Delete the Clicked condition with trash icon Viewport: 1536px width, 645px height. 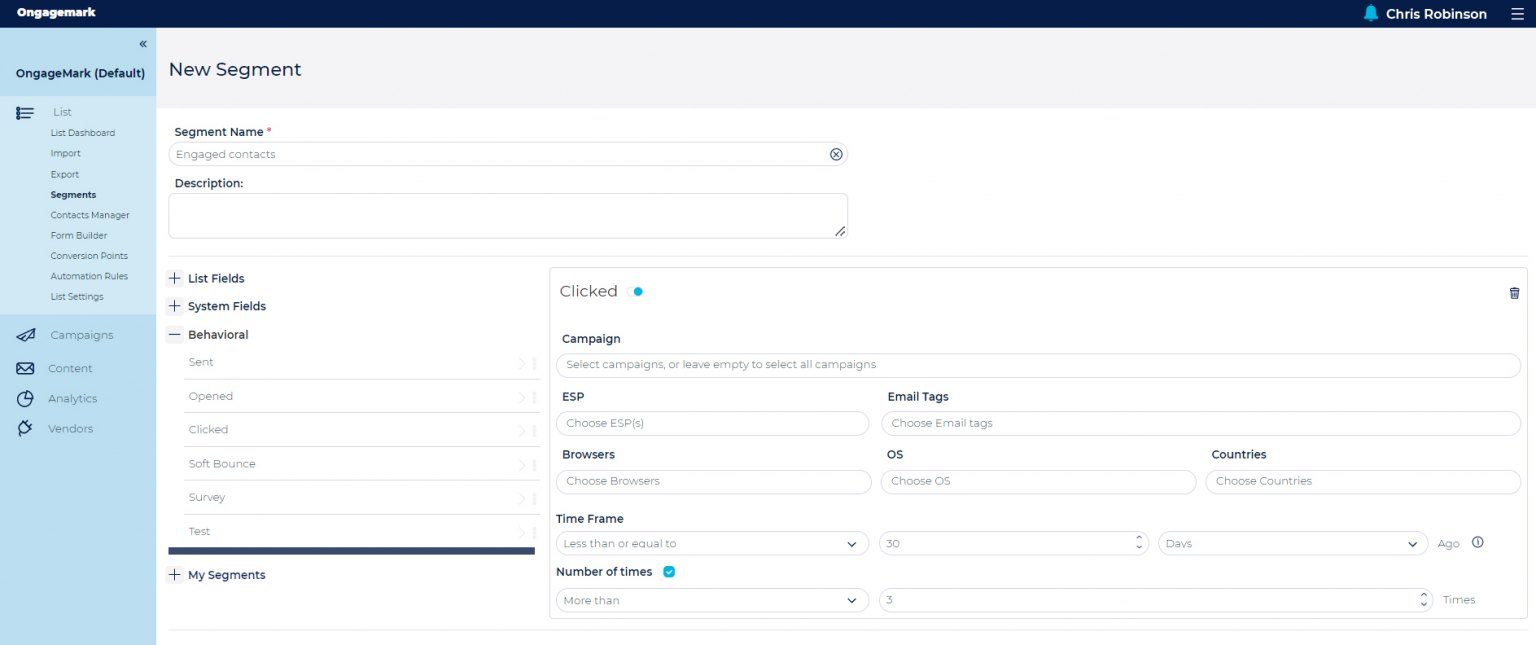point(1514,293)
